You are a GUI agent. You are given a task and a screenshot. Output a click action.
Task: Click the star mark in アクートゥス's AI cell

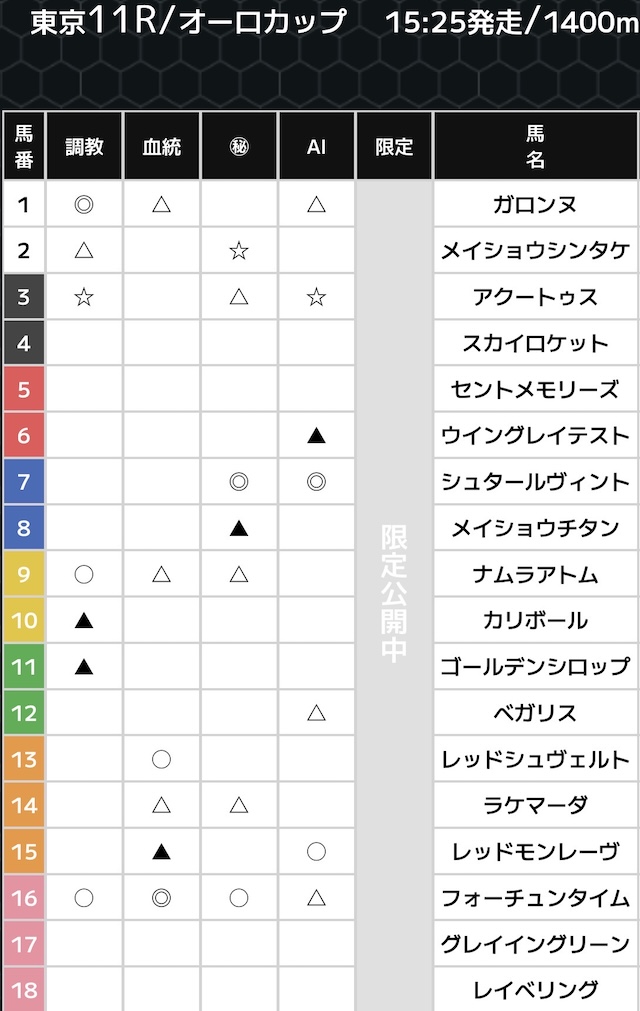[x=317, y=297]
